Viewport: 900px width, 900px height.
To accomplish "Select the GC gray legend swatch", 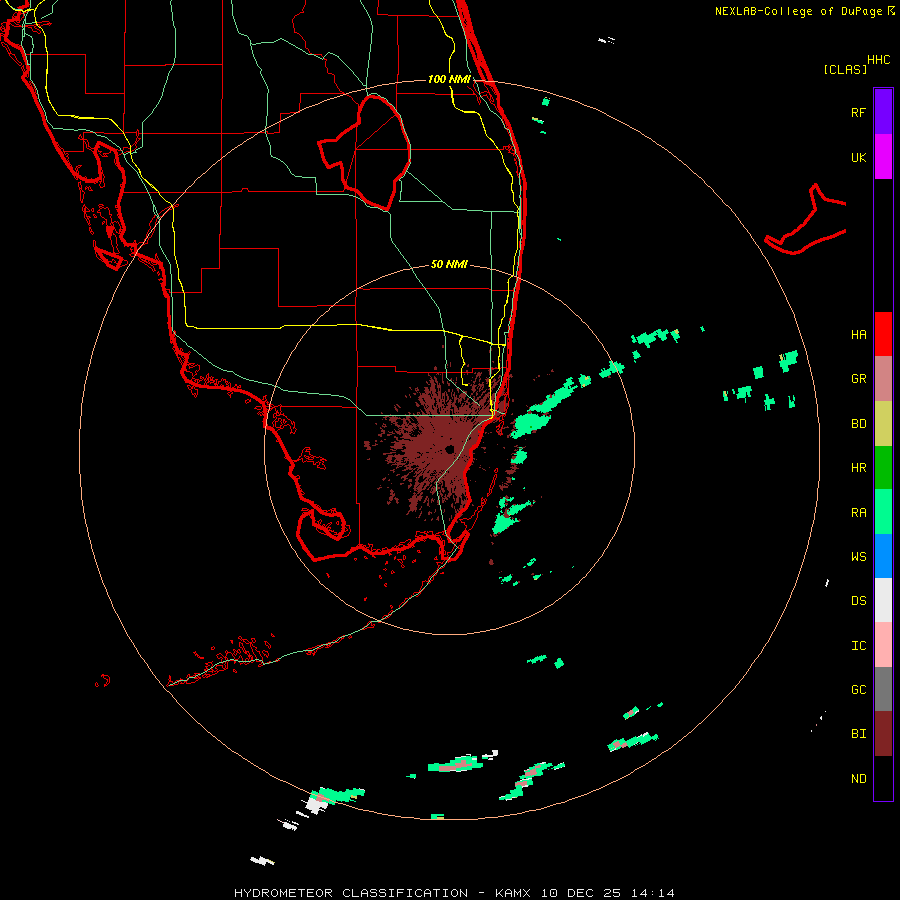I will tap(883, 689).
